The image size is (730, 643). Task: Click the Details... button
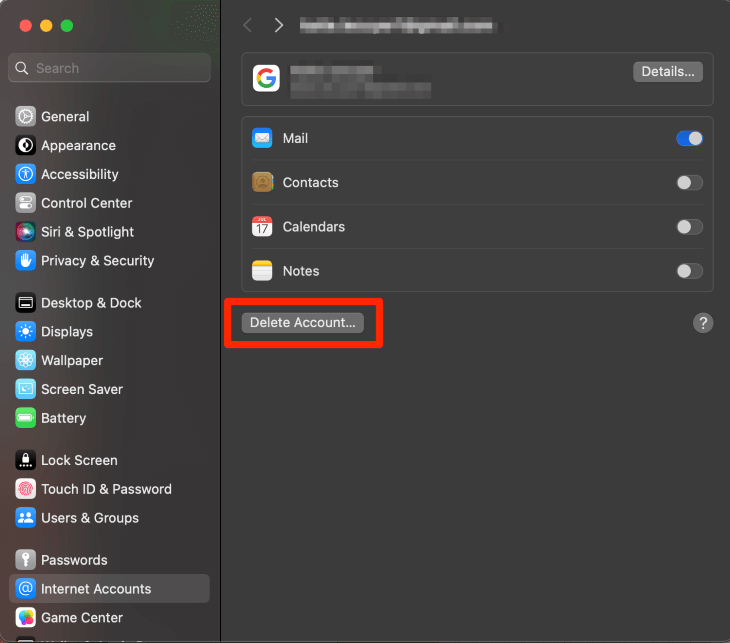[x=668, y=72]
